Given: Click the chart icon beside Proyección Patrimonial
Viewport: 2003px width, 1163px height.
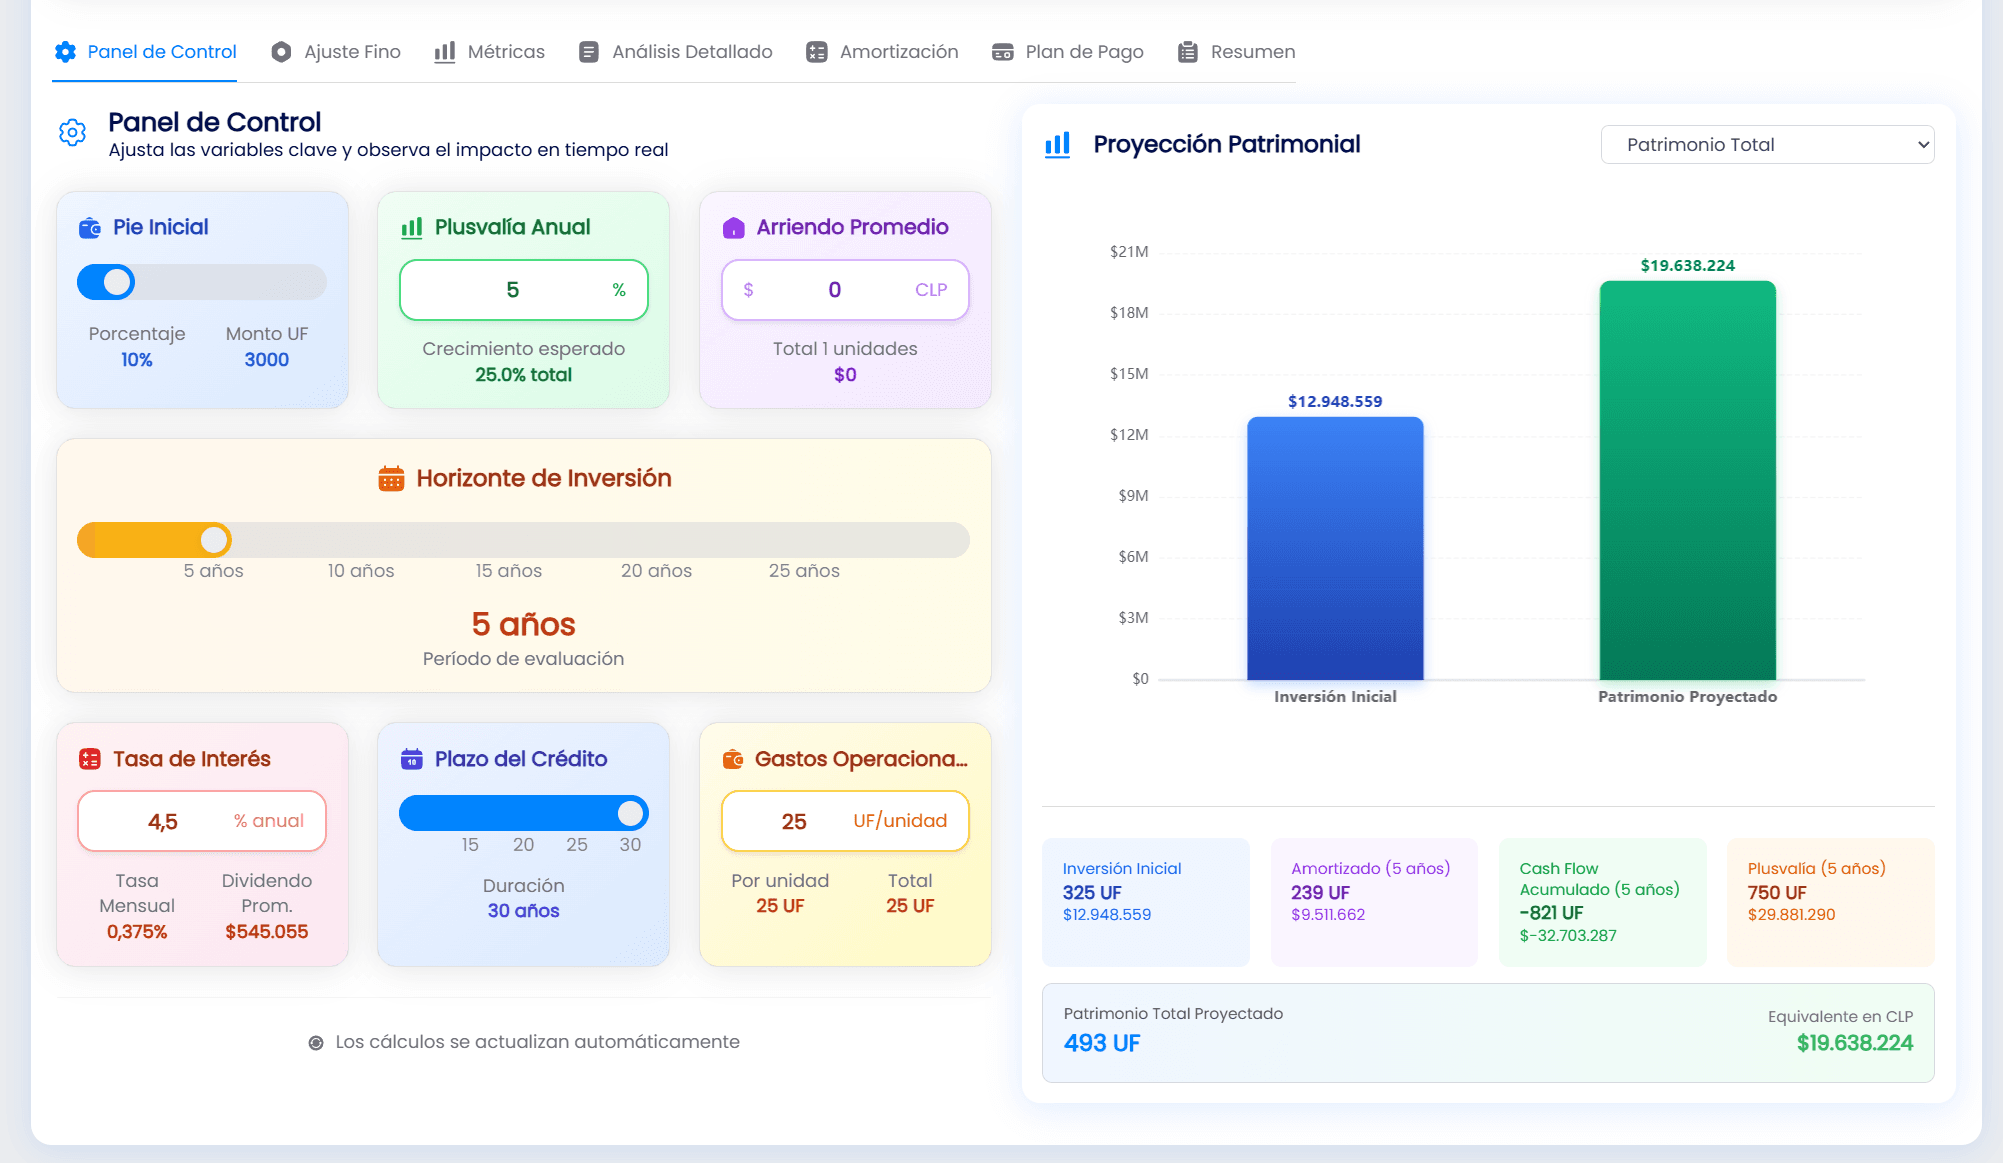Looking at the screenshot, I should point(1057,145).
